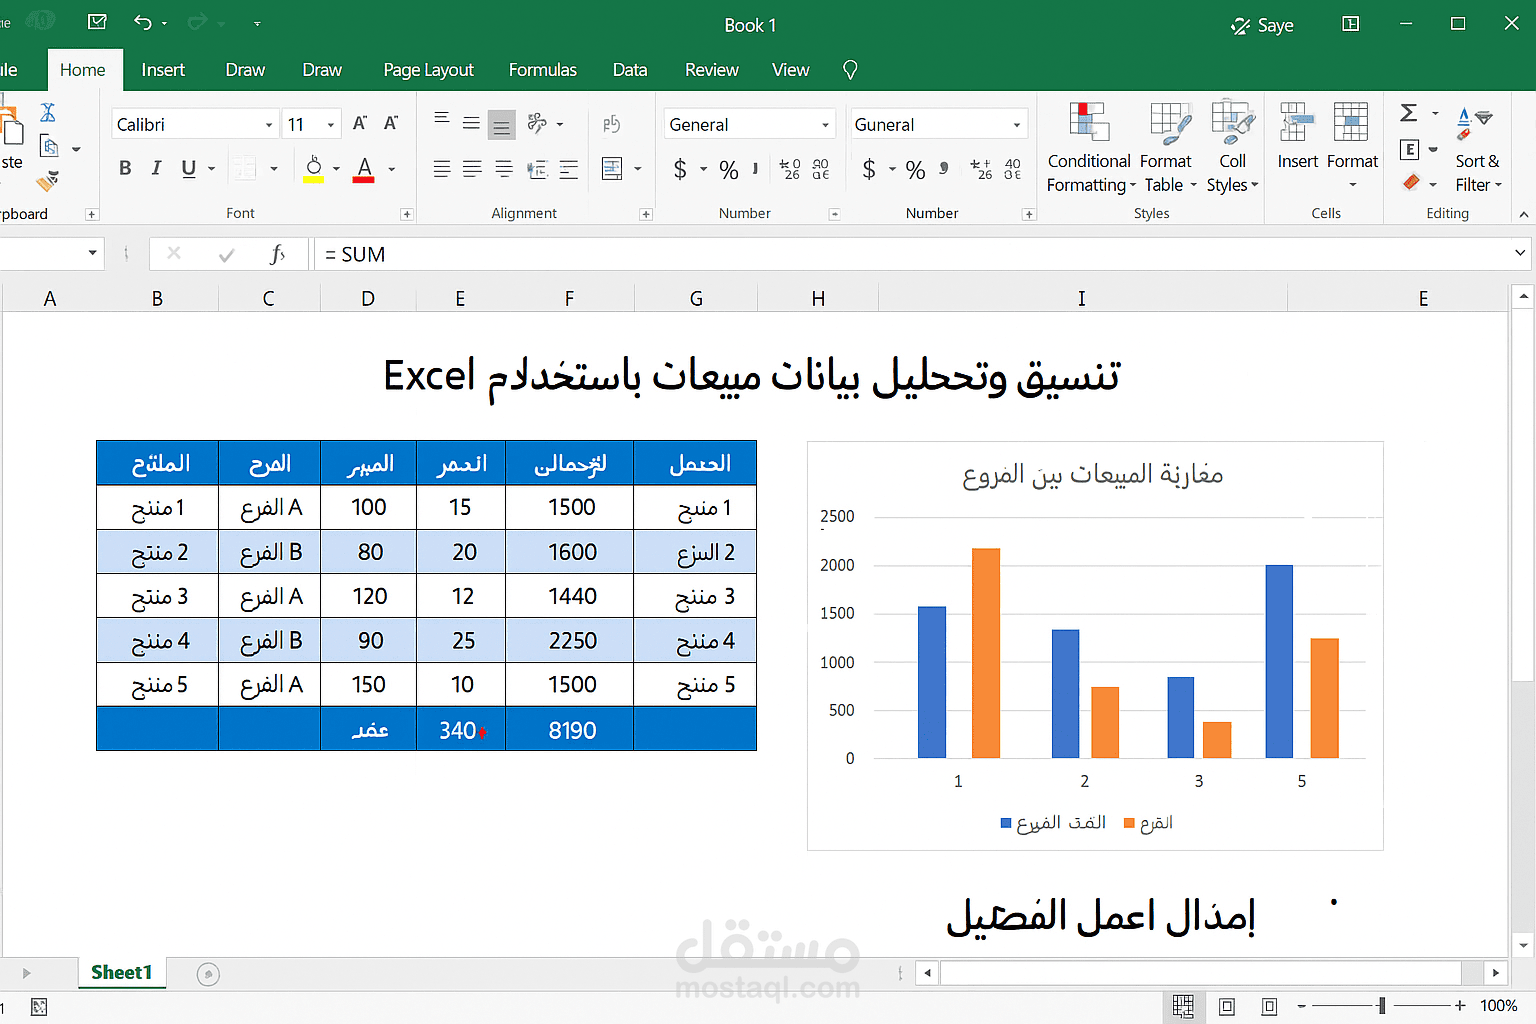The width and height of the screenshot is (1536, 1024).
Task: Click the Insert Function fx icon
Action: (278, 254)
